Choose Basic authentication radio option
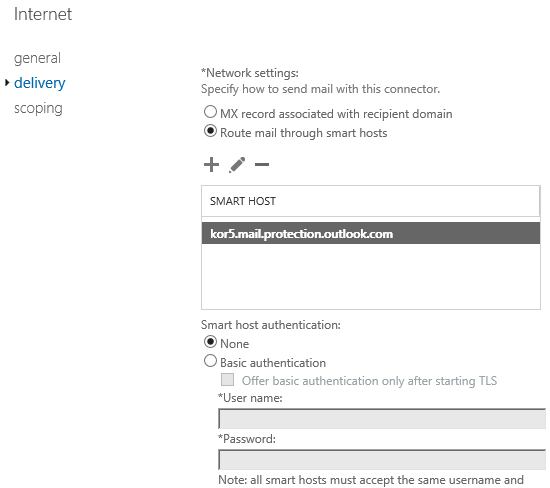 [x=210, y=361]
